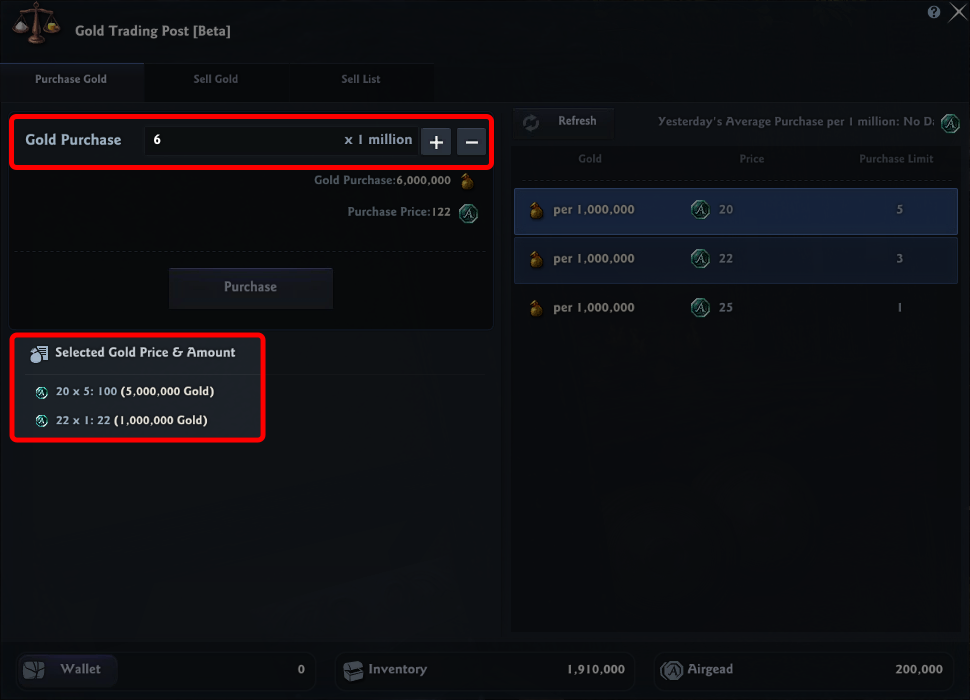Switch to the Sell Gold tab
The image size is (970, 700).
[x=216, y=80]
